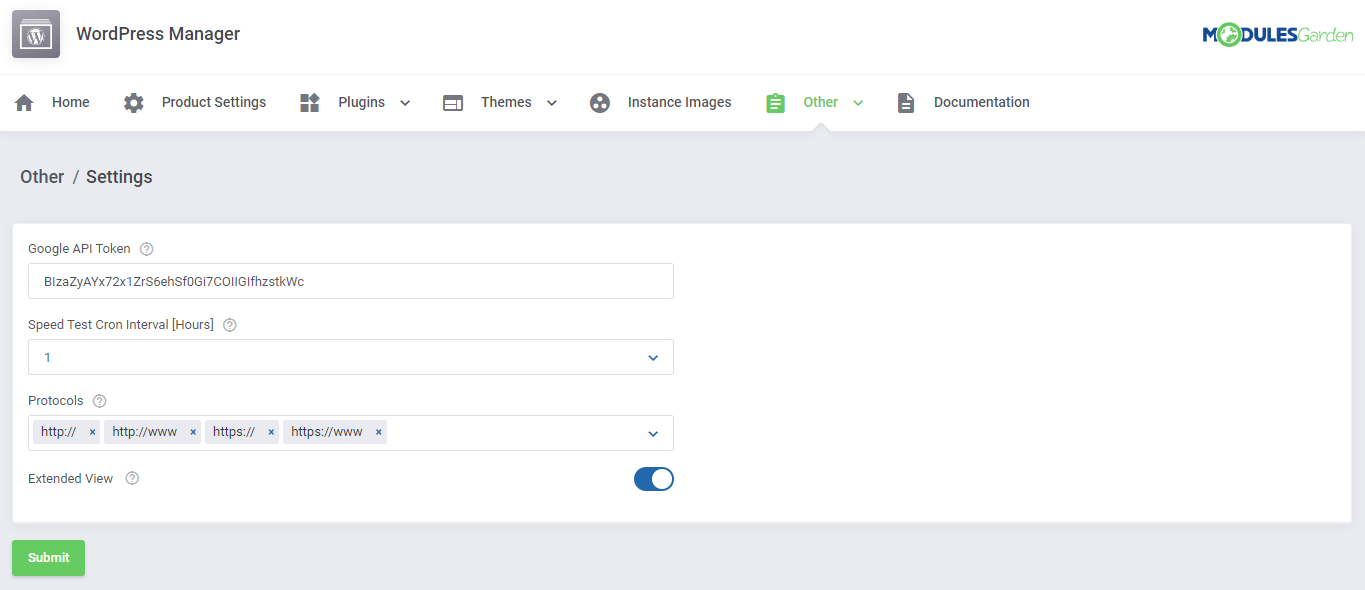Click the Product Settings gear icon
Image resolution: width=1365 pixels, height=590 pixels.
[x=134, y=103]
